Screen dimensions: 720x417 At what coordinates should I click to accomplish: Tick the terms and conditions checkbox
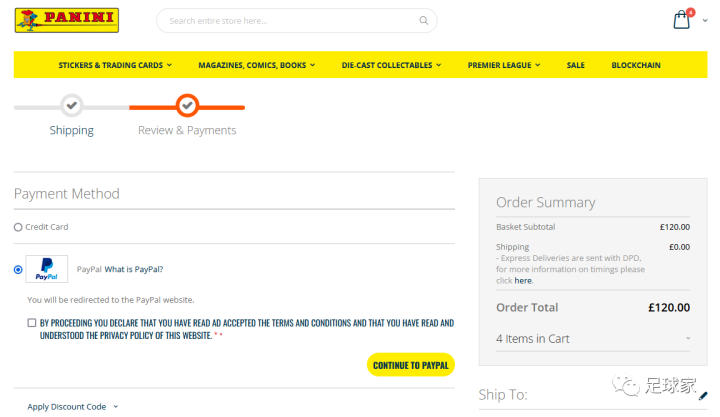pos(32,323)
